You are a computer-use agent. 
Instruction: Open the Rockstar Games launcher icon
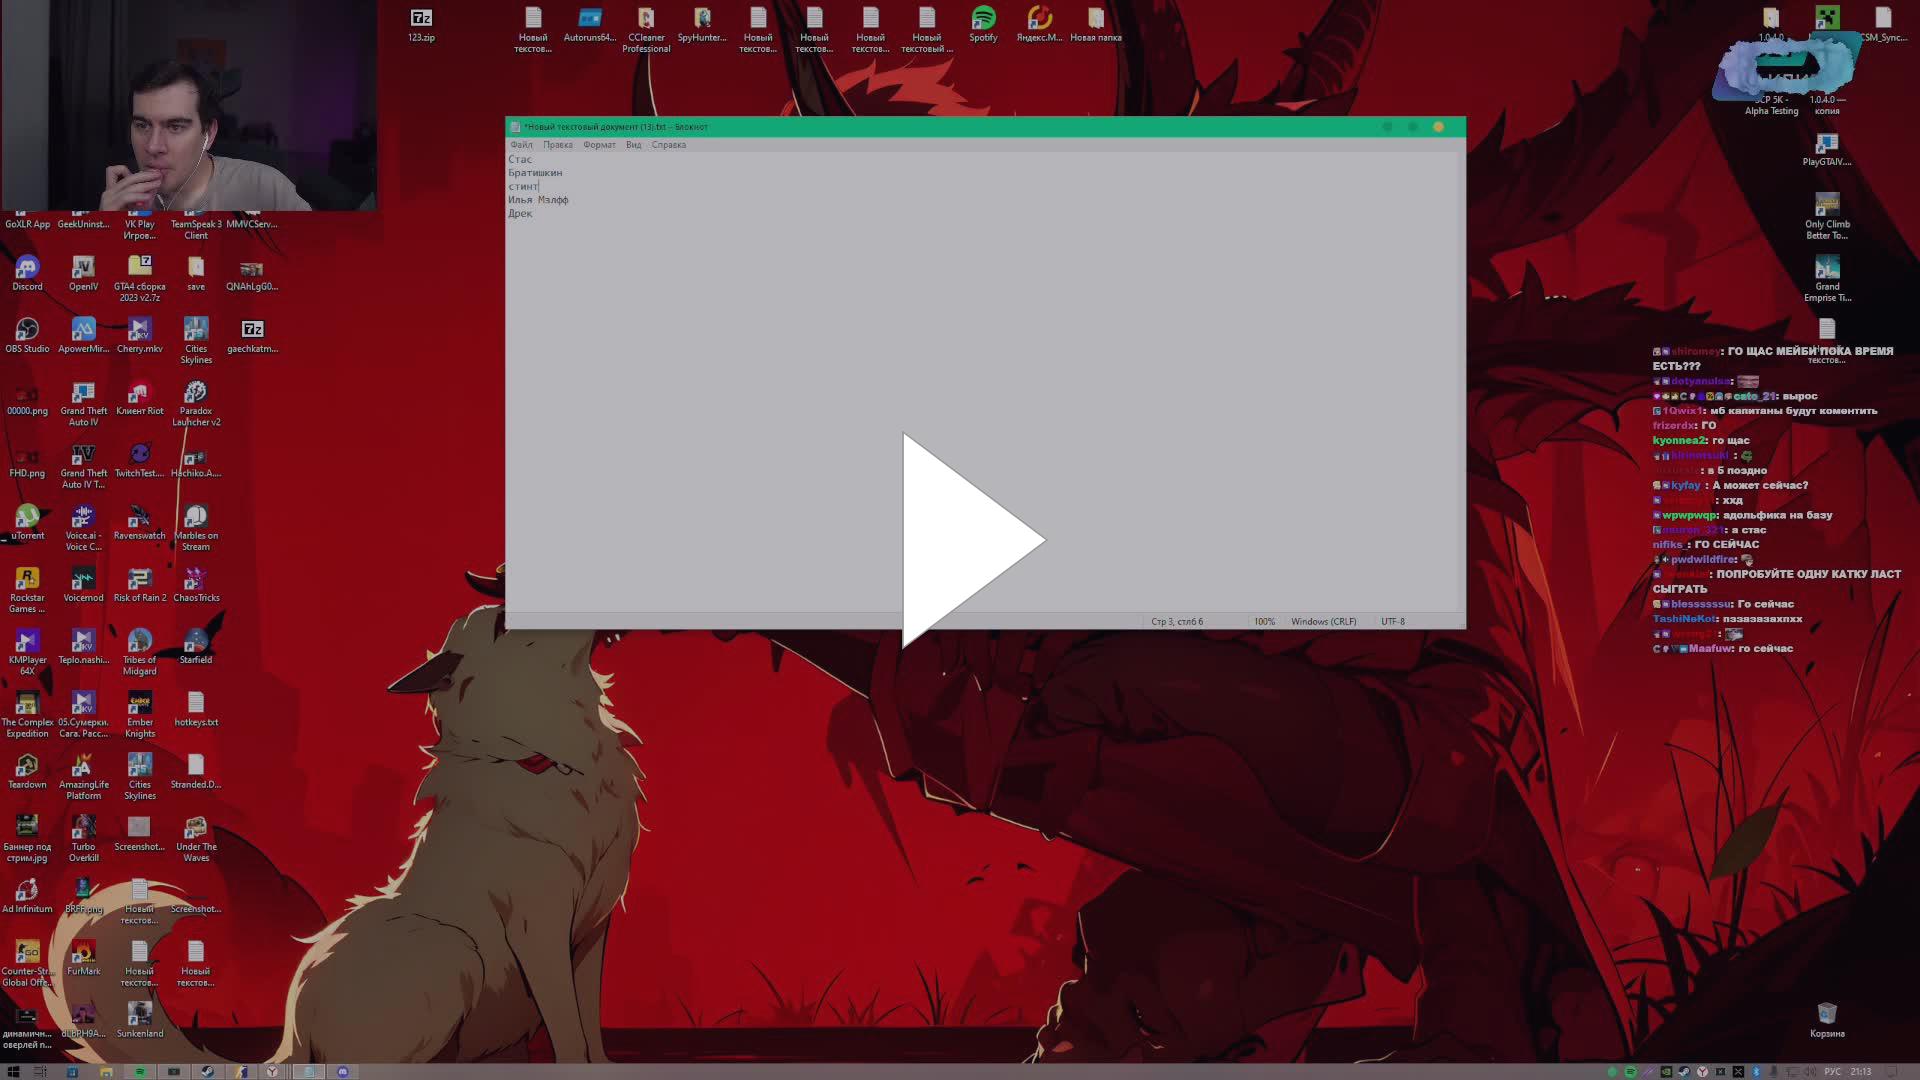click(27, 579)
